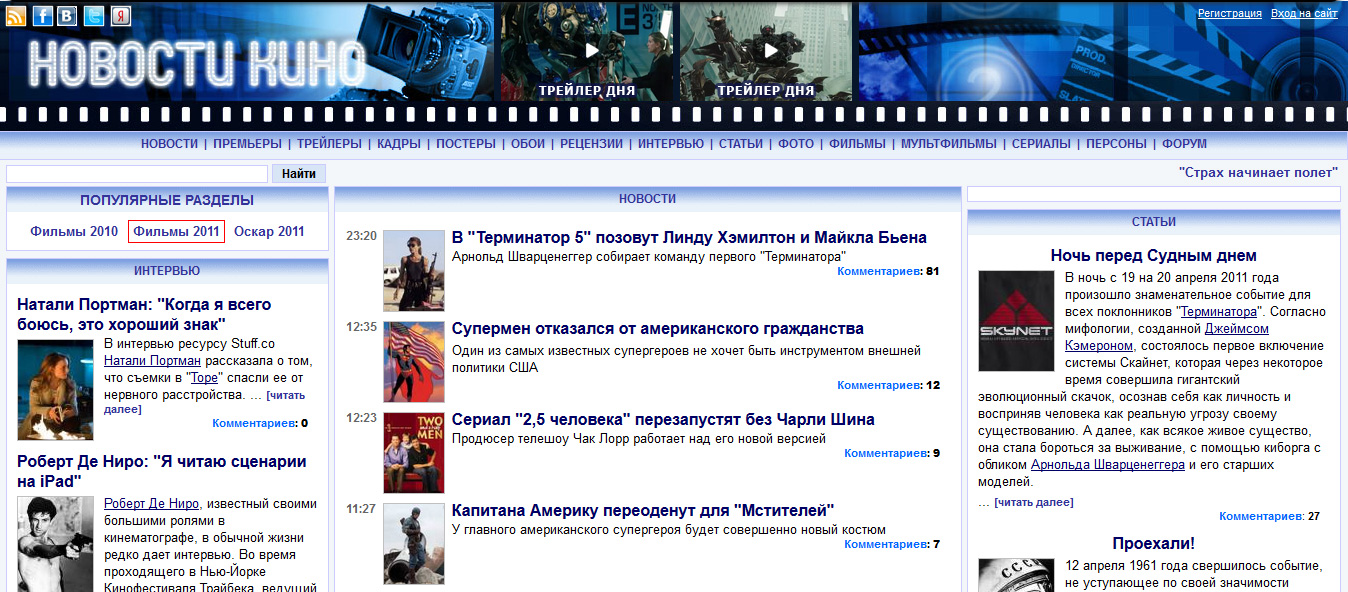Go to the НОВОСТИ menu item
This screenshot has width=1348, height=592.
[169, 144]
